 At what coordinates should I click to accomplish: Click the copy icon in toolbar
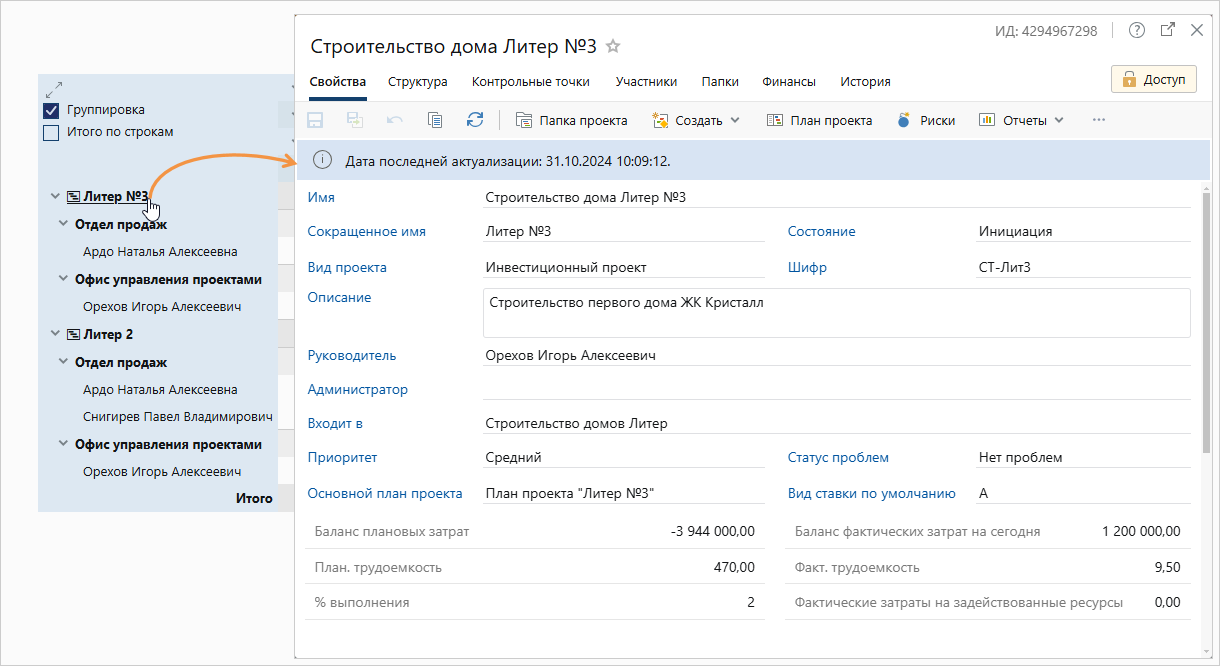435,120
